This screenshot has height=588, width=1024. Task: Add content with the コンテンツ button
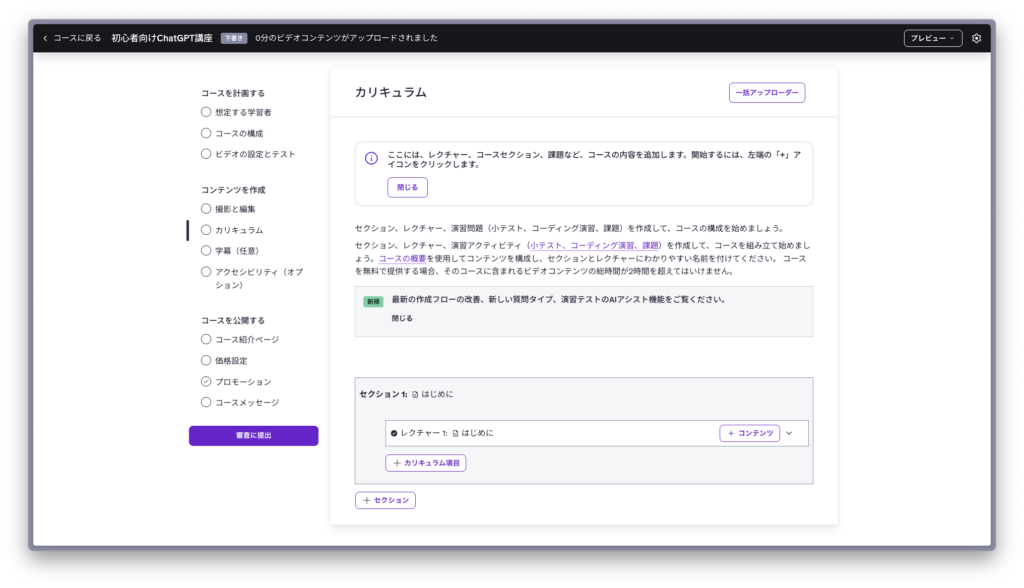click(x=749, y=433)
